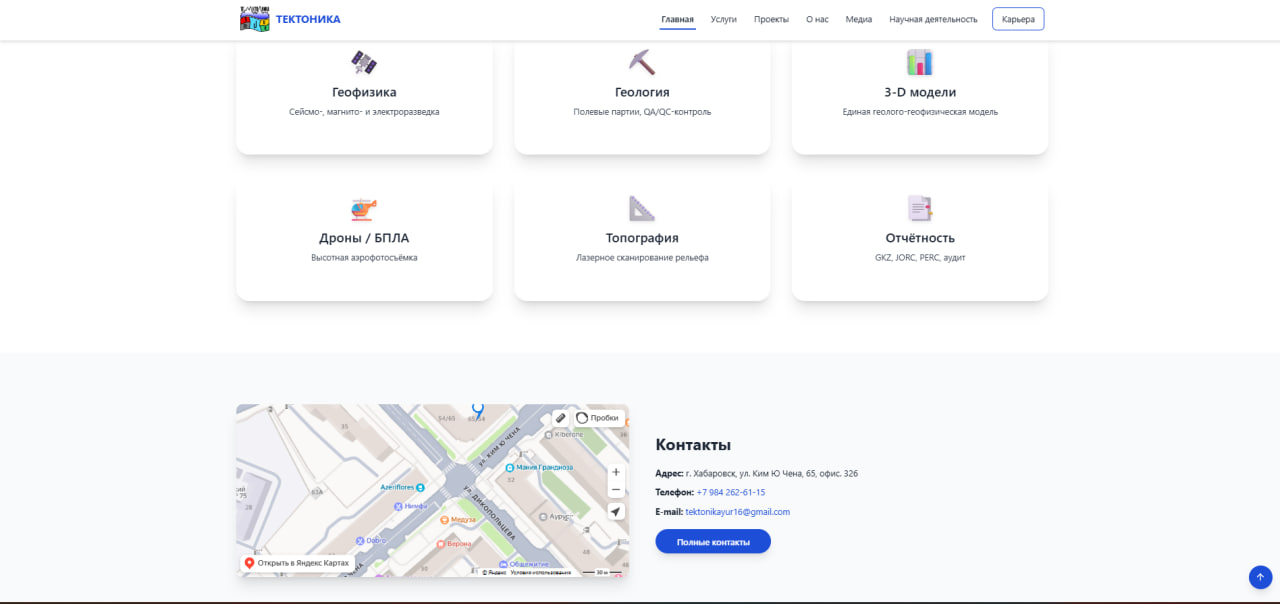This screenshot has height=604, width=1280.
Task: Select the Геология pickaxe icon
Action: (642, 62)
